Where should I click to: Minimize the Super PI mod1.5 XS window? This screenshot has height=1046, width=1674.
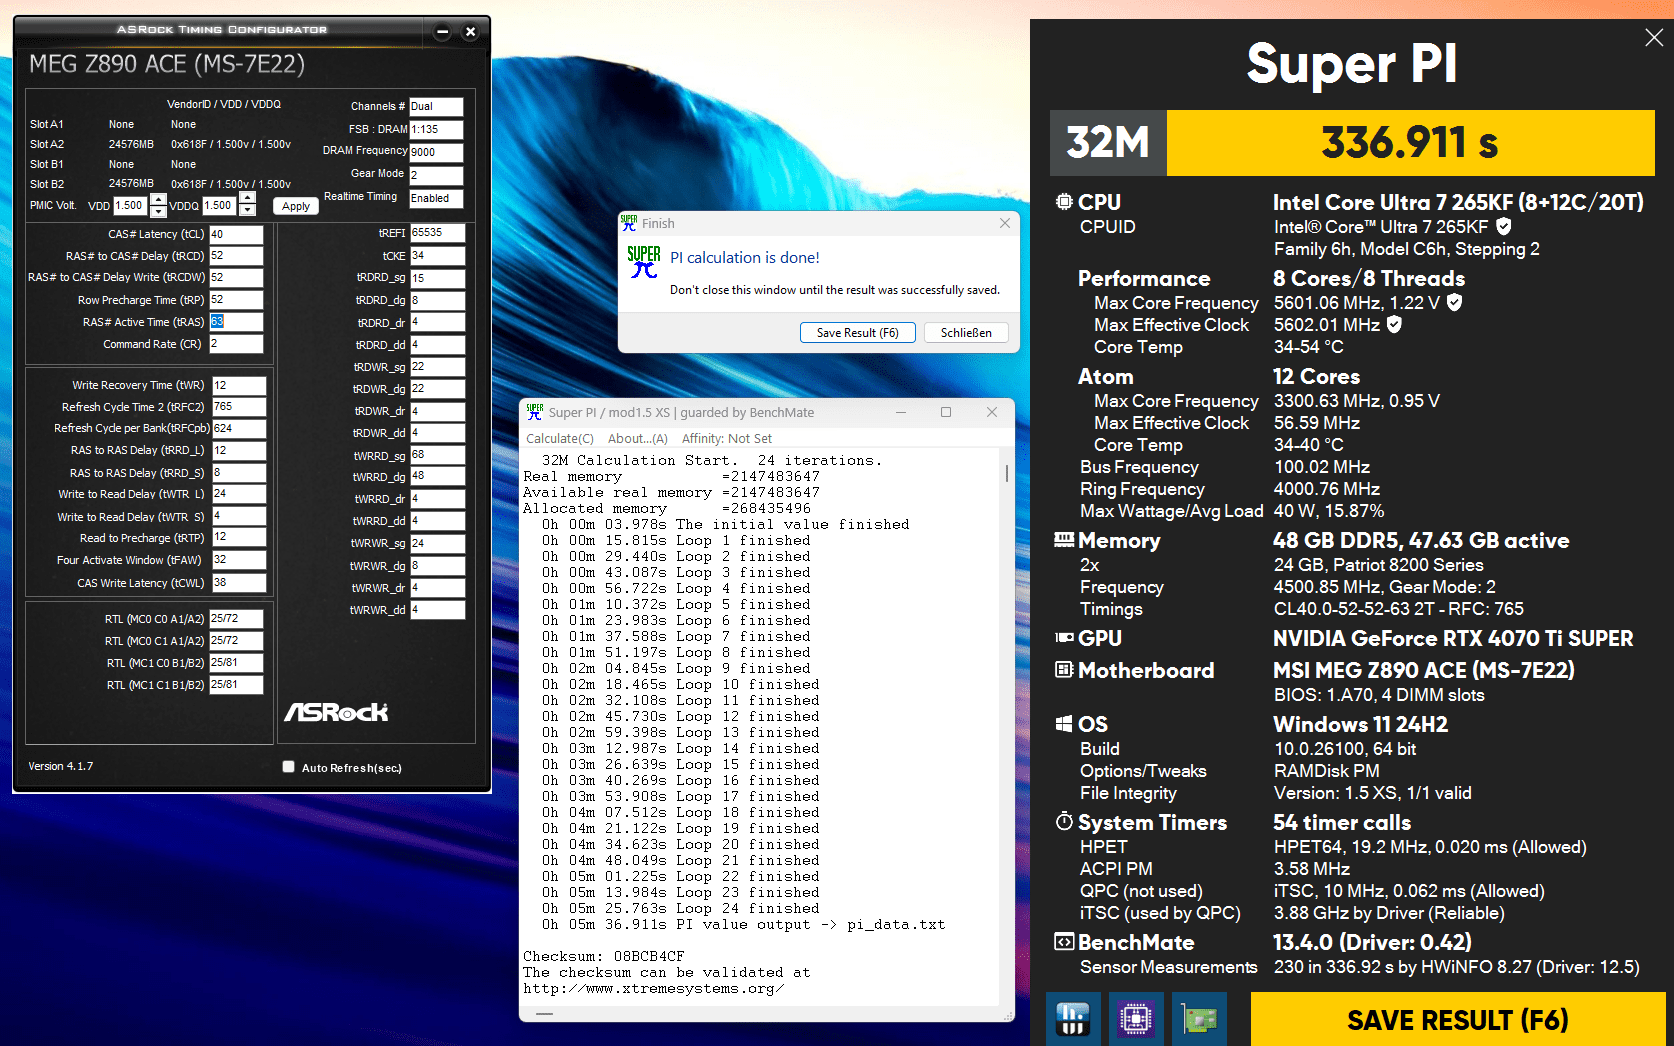[901, 412]
